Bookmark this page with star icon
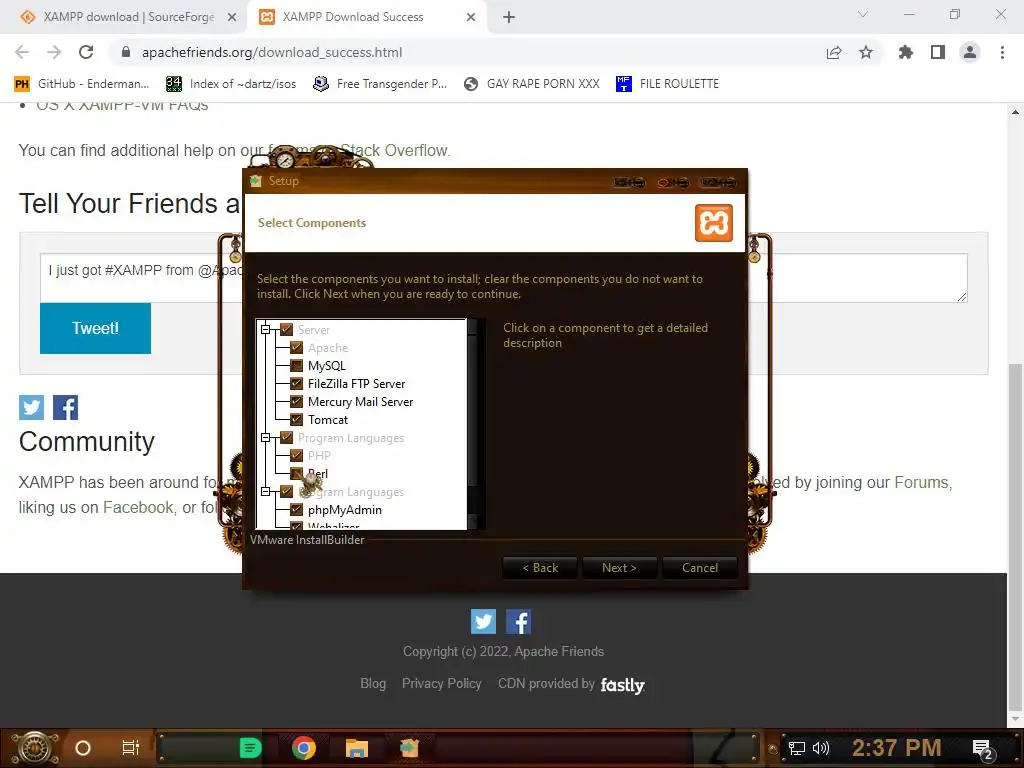Image resolution: width=1024 pixels, height=768 pixels. (x=866, y=52)
